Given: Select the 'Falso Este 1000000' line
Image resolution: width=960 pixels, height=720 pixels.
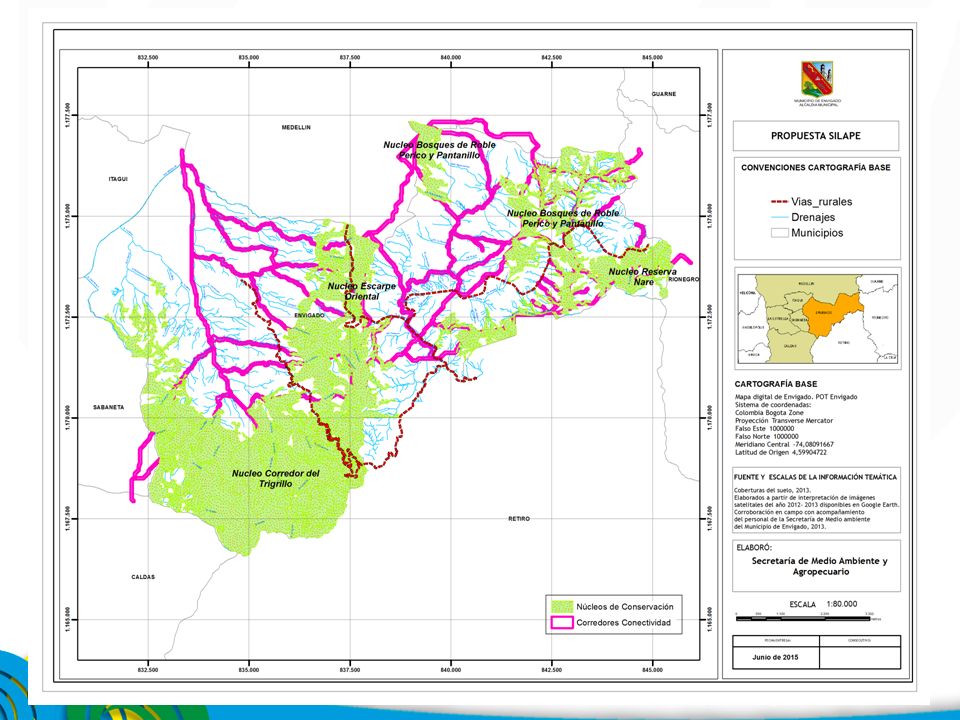Looking at the screenshot, I should (x=764, y=429).
